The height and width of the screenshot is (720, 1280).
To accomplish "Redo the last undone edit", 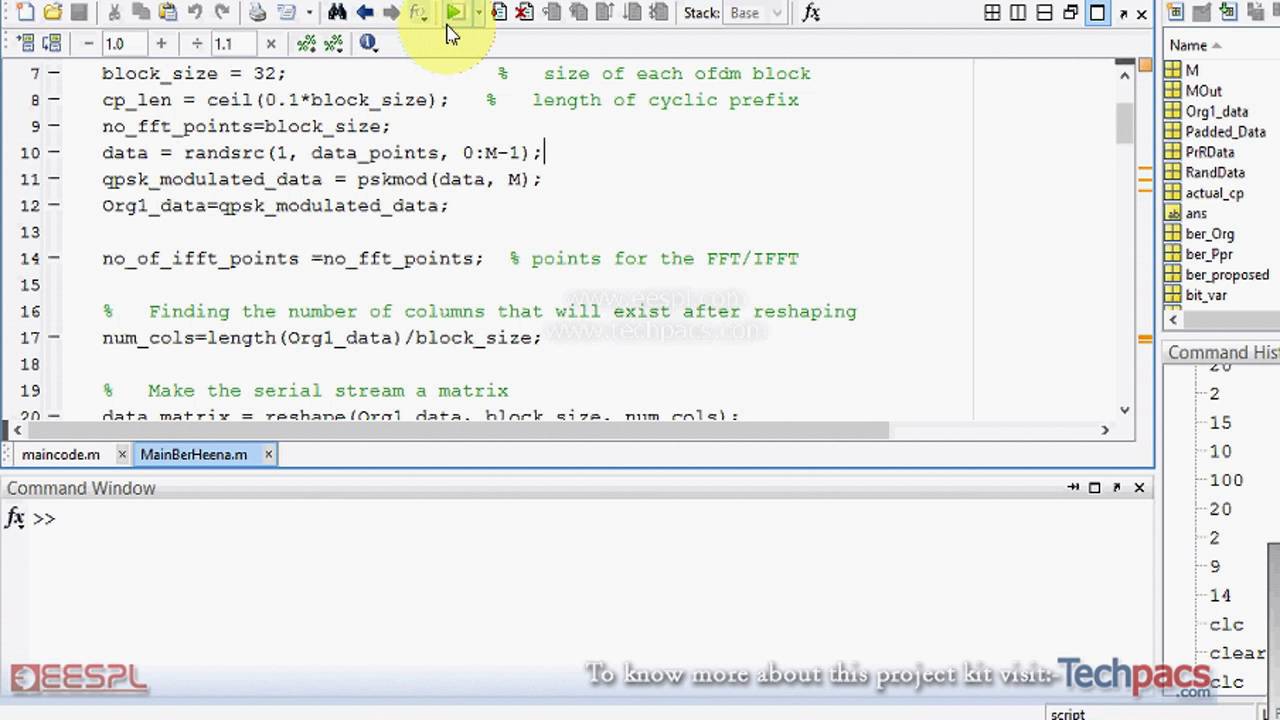I will coord(222,13).
